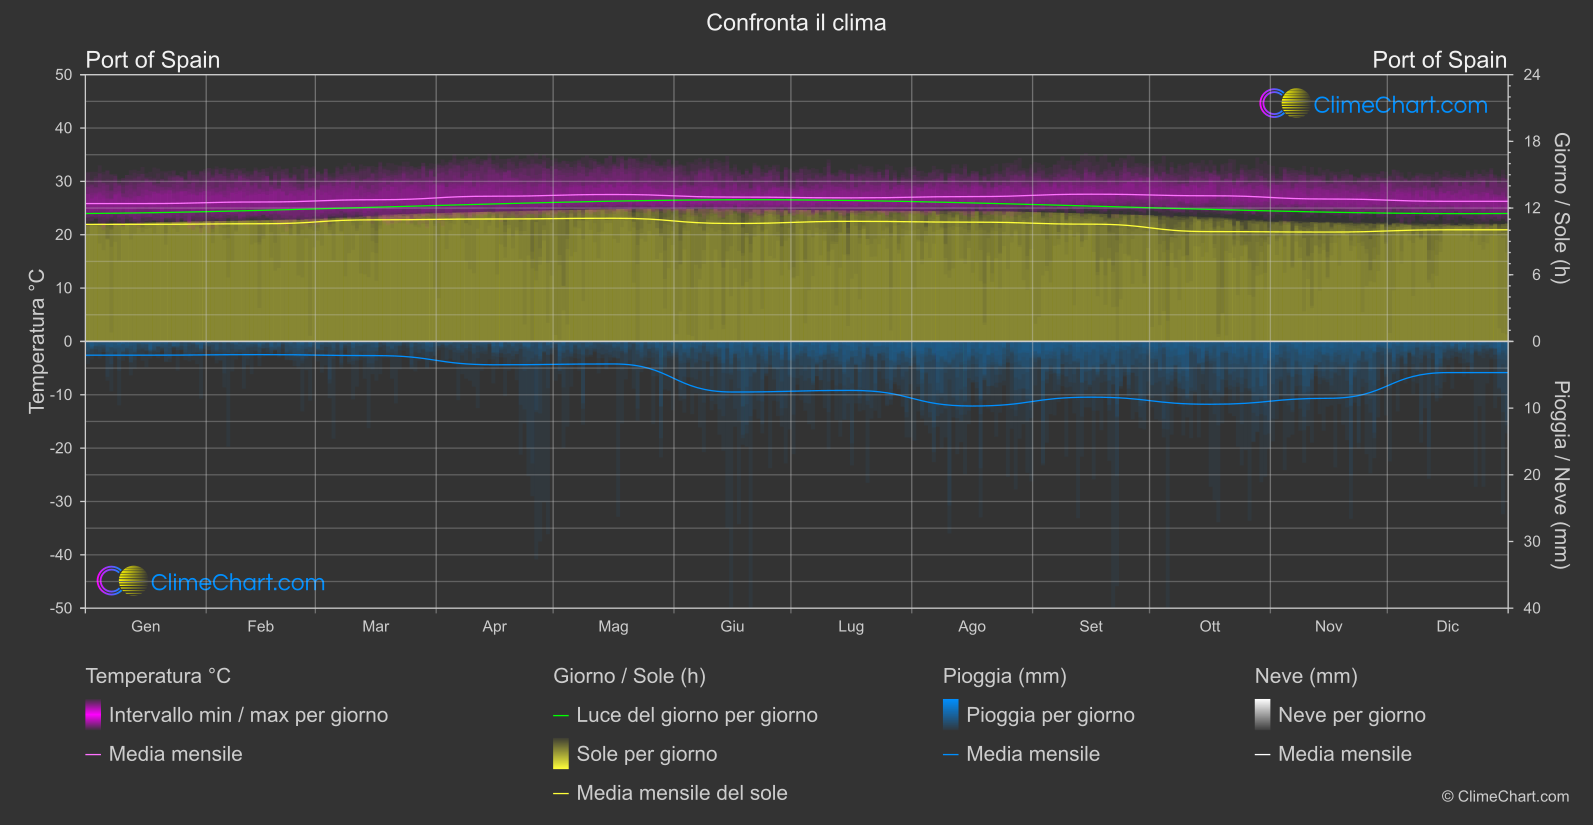
Task: Click the white Neve per giorno swatch
Action: point(1263,715)
